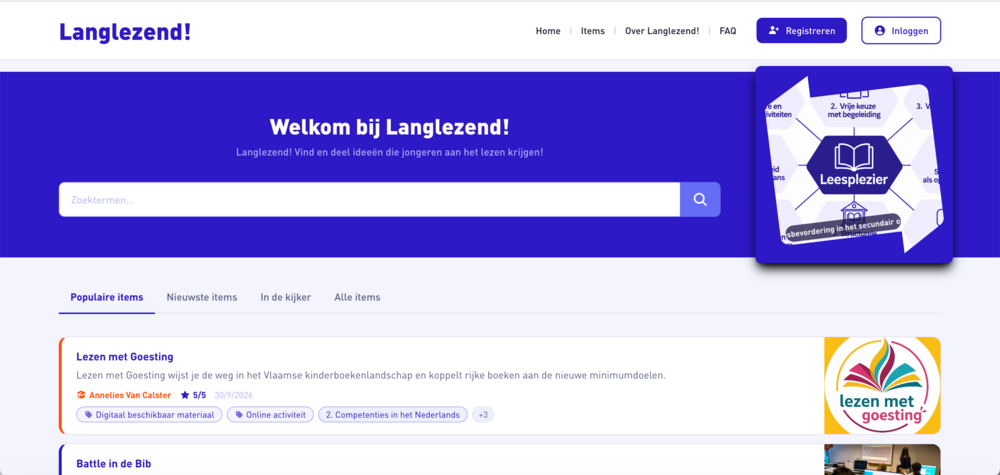Switch to Alle items tab
The image size is (1000, 475).
pos(357,297)
